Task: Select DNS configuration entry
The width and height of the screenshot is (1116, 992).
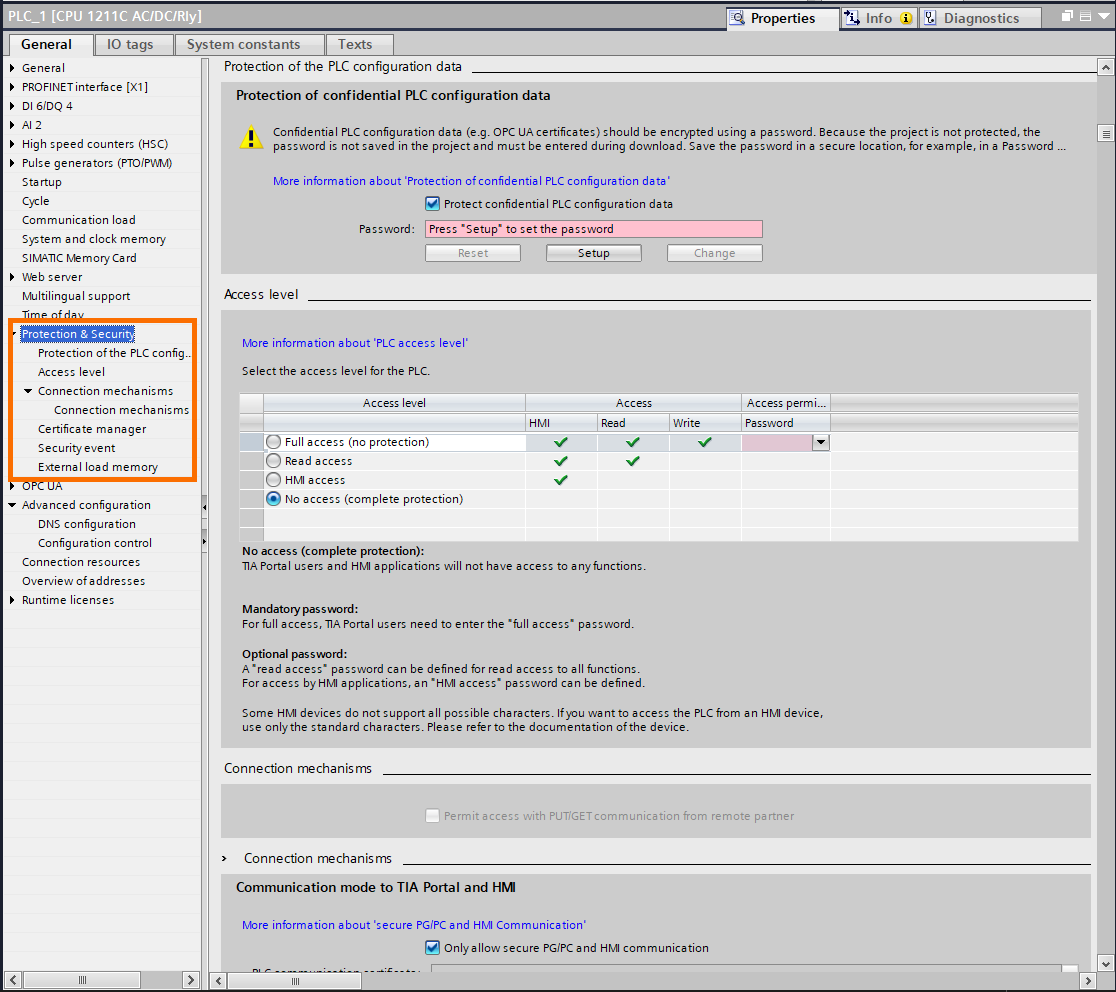Action: tap(87, 524)
